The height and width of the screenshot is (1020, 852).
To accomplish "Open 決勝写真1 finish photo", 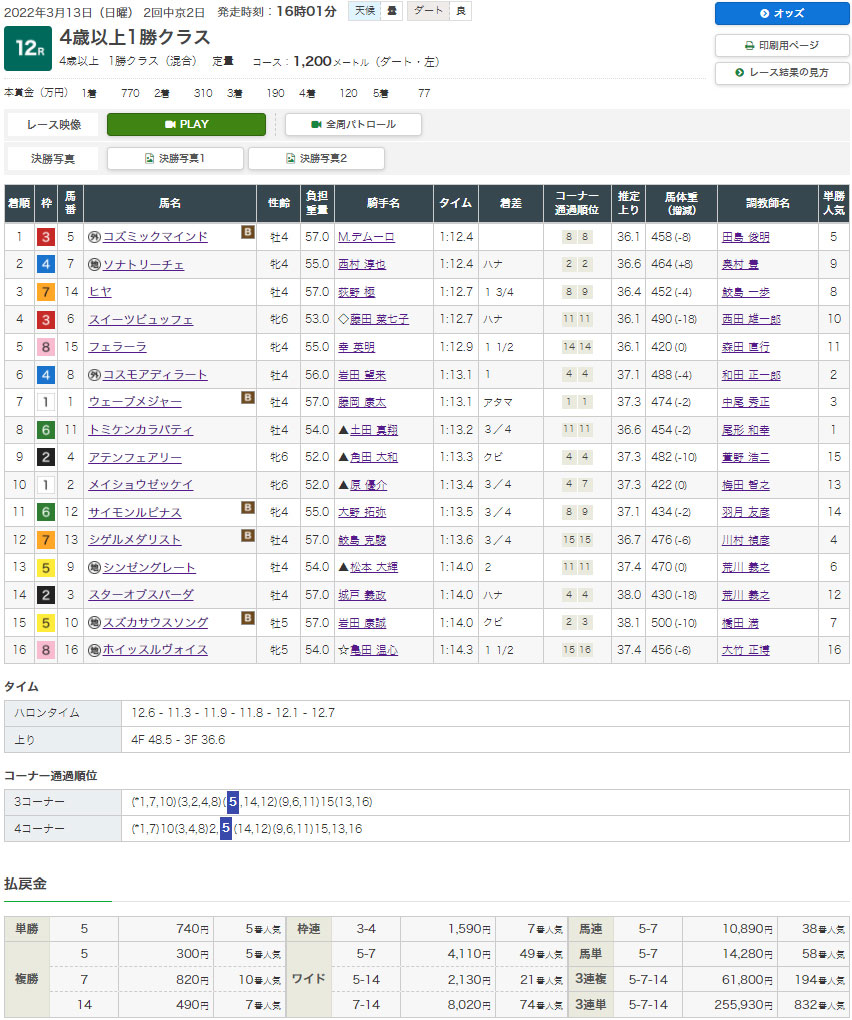I will 175,158.
